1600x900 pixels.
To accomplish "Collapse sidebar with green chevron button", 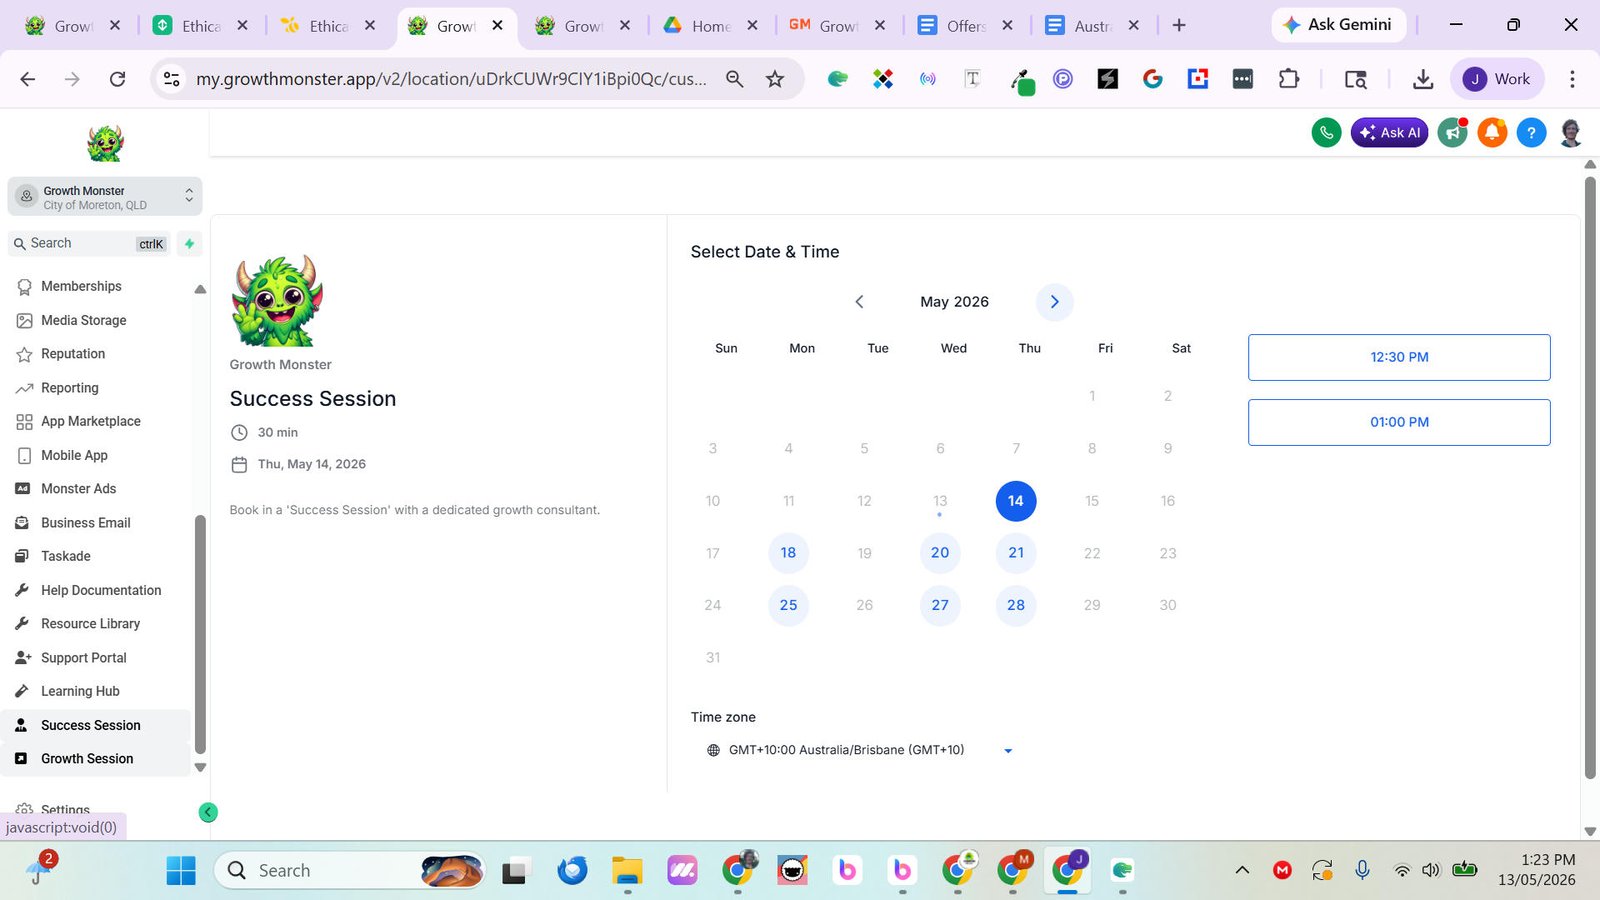I will coord(208,812).
